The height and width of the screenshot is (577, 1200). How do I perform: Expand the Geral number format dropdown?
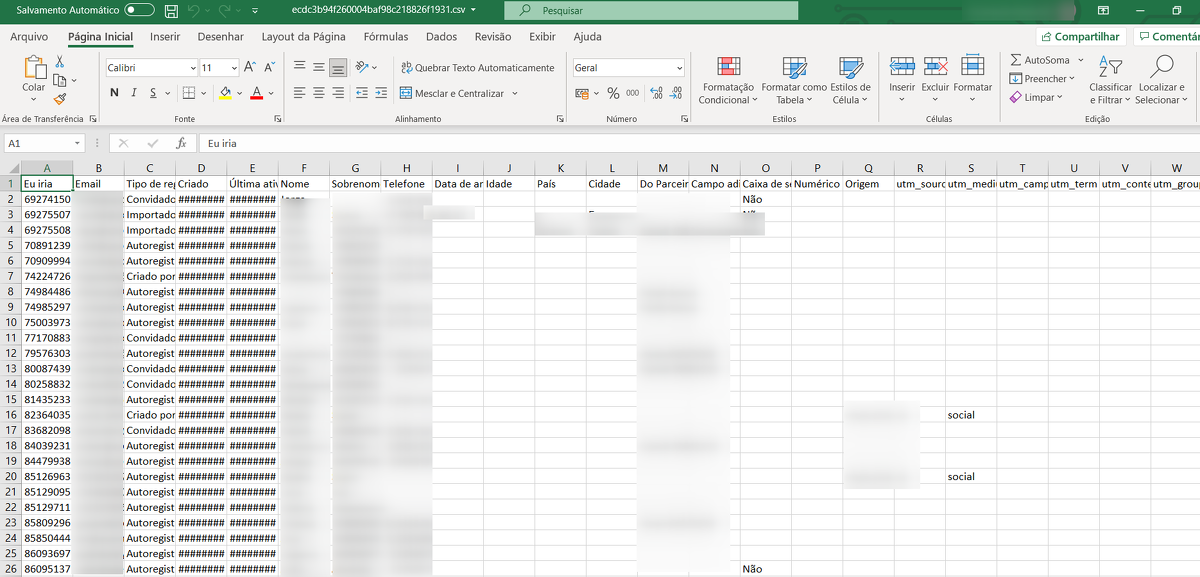click(679, 68)
